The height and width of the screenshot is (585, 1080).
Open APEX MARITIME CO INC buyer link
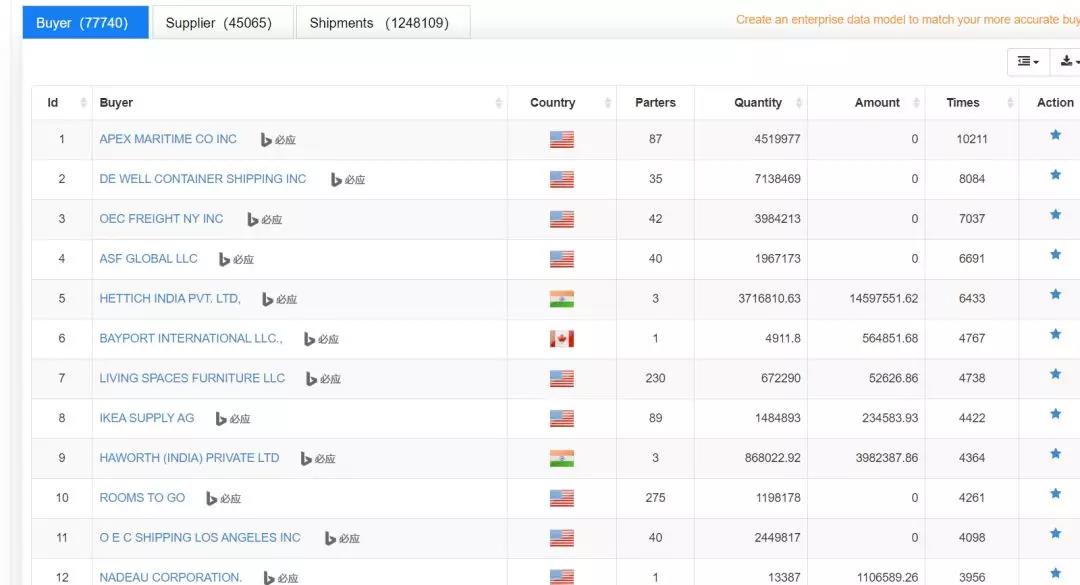(x=168, y=139)
